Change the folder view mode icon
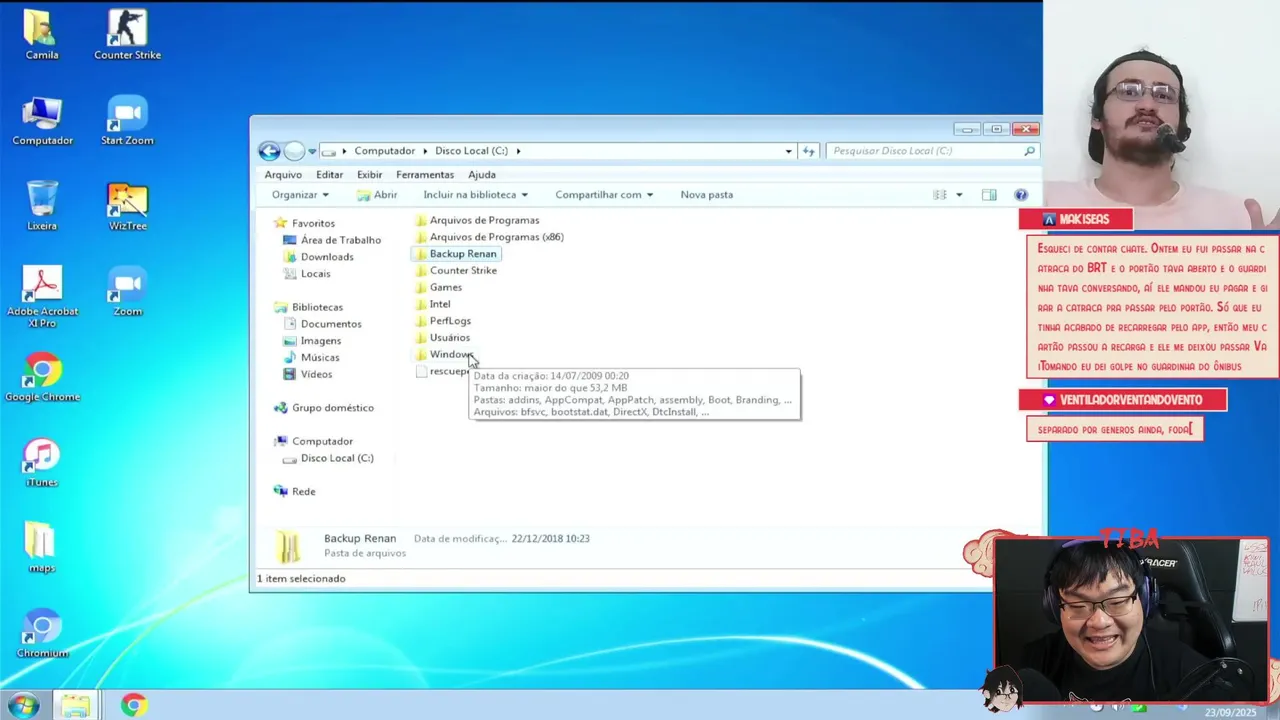This screenshot has width=1280, height=720. pyautogui.click(x=940, y=195)
